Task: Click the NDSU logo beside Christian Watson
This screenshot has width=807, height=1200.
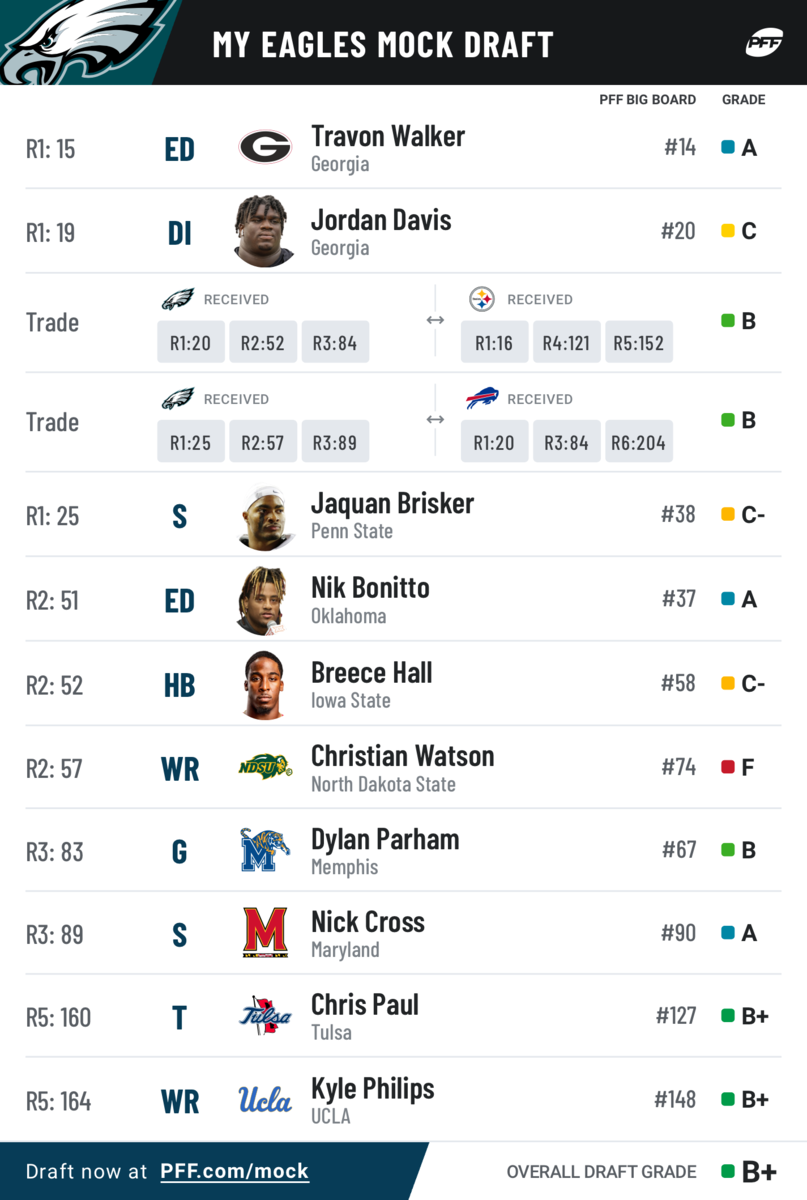Action: click(265, 767)
